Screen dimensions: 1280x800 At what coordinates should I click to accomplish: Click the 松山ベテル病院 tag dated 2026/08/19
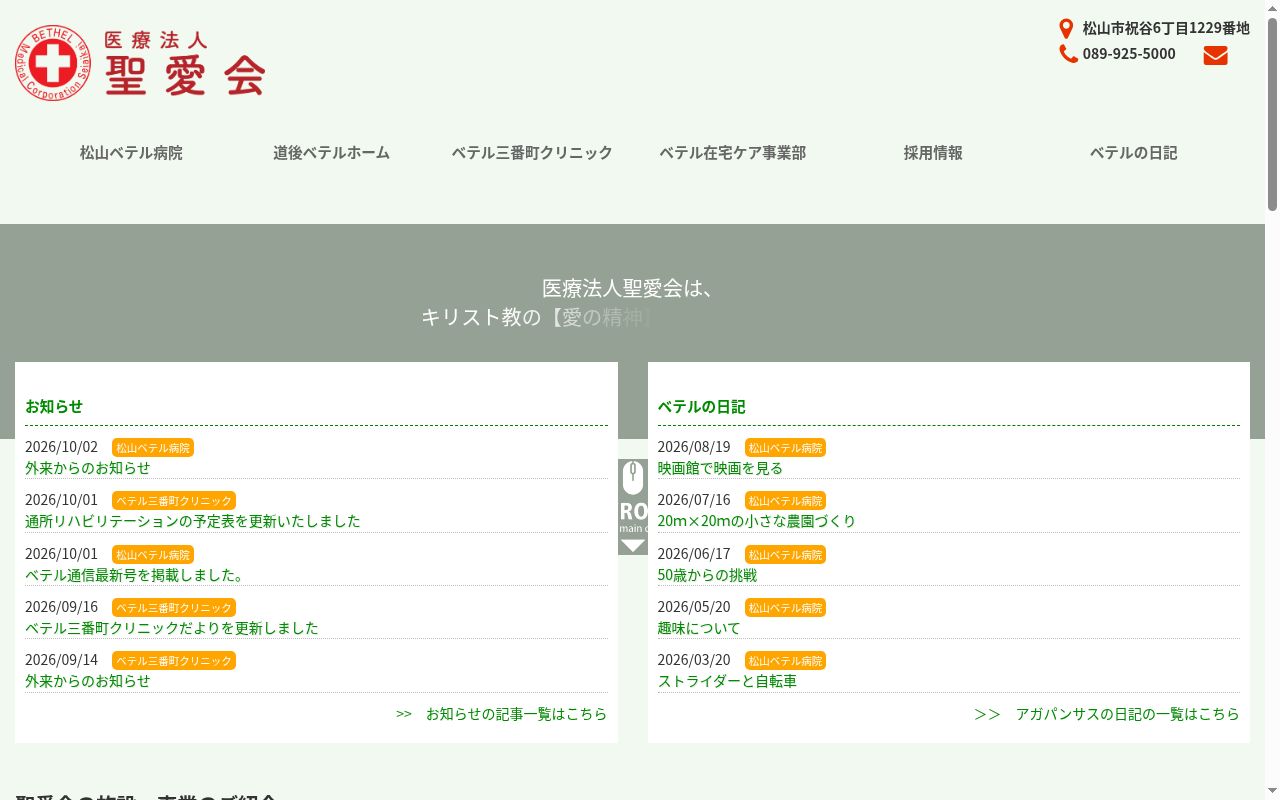tap(785, 448)
